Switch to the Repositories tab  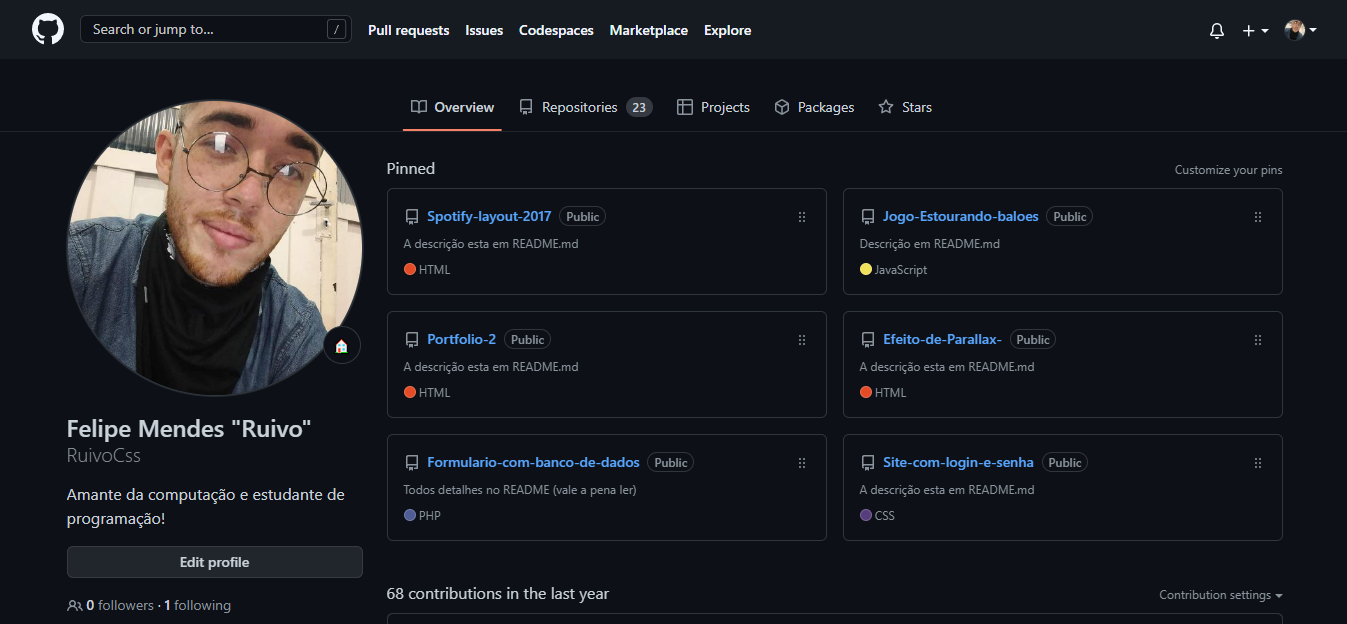click(585, 107)
